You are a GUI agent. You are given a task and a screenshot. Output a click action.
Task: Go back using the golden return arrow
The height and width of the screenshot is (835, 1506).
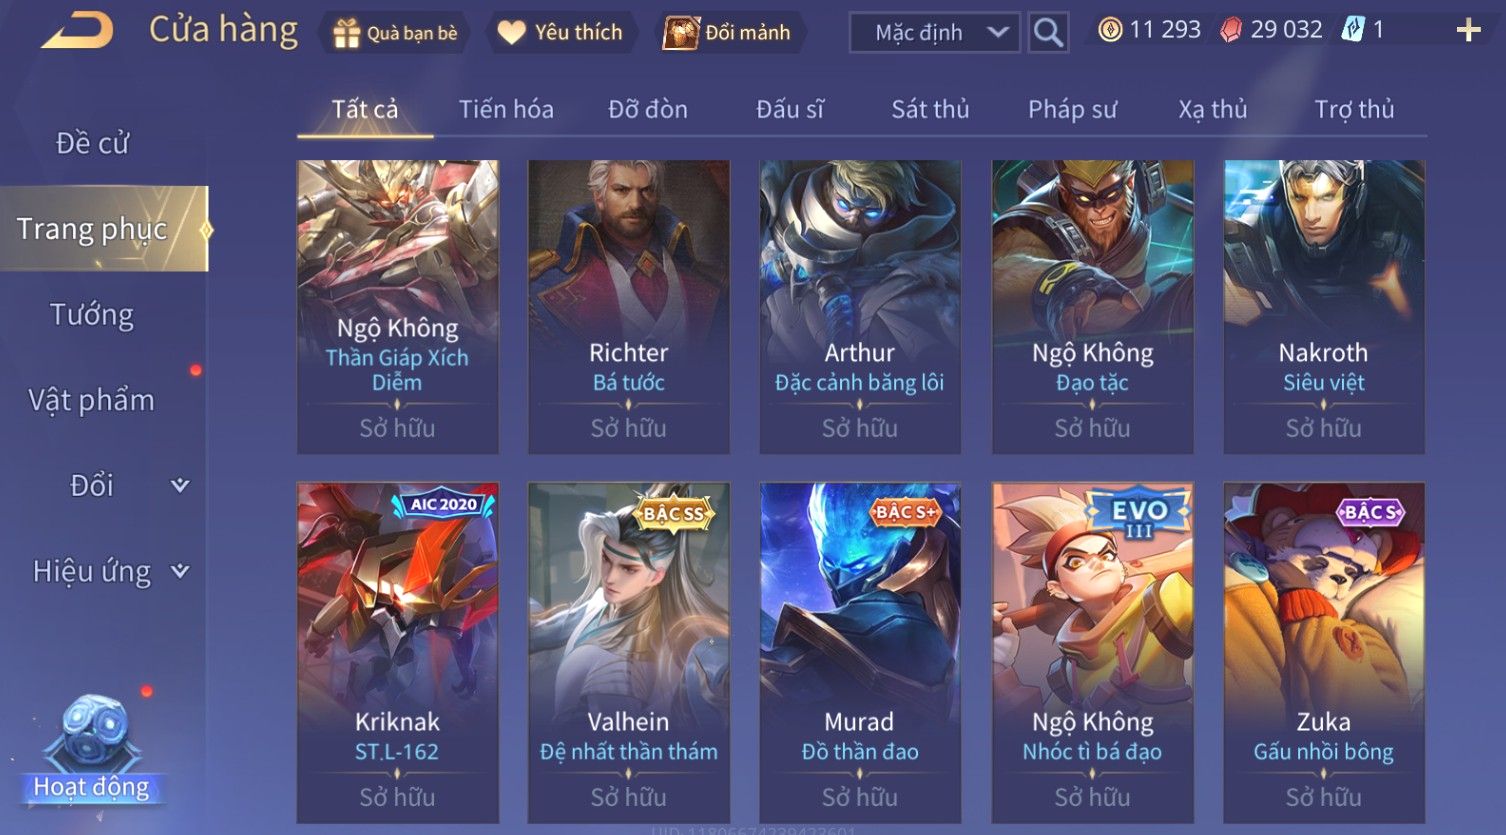[78, 30]
